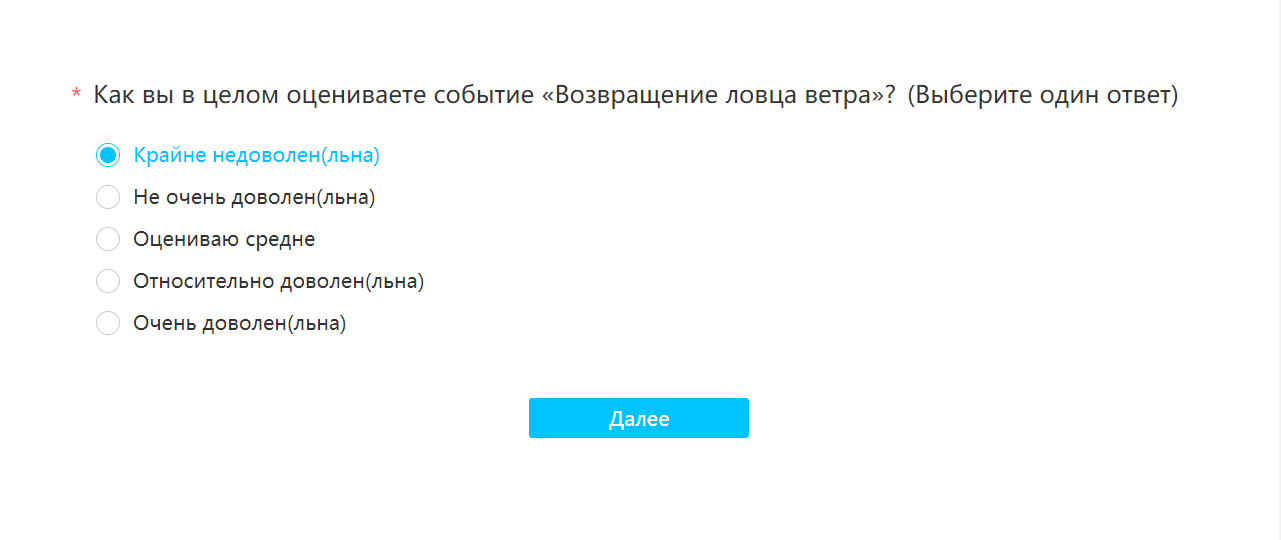Click the «Оцениваю средне» option label

pos(224,240)
